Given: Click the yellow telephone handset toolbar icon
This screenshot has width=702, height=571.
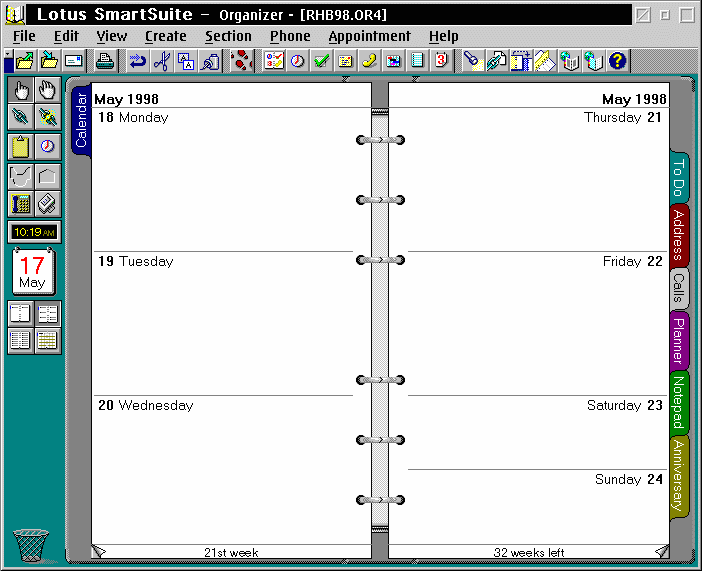Looking at the screenshot, I should pyautogui.click(x=369, y=61).
